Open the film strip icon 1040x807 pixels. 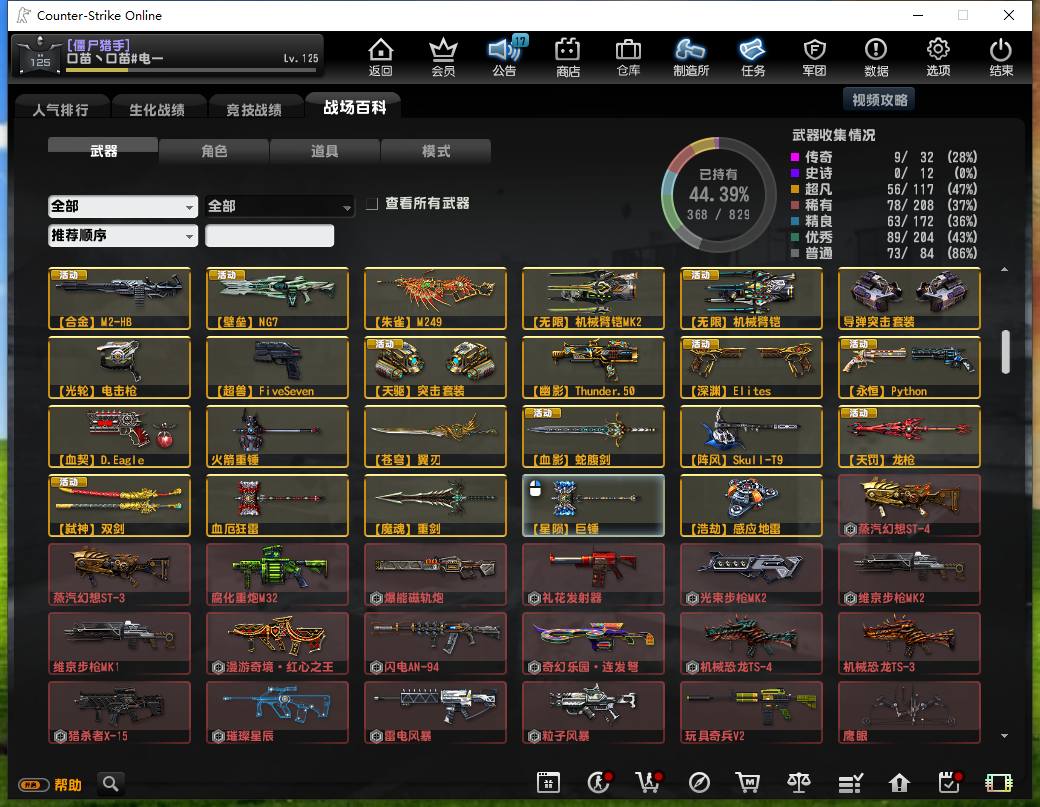pyautogui.click(x=998, y=783)
